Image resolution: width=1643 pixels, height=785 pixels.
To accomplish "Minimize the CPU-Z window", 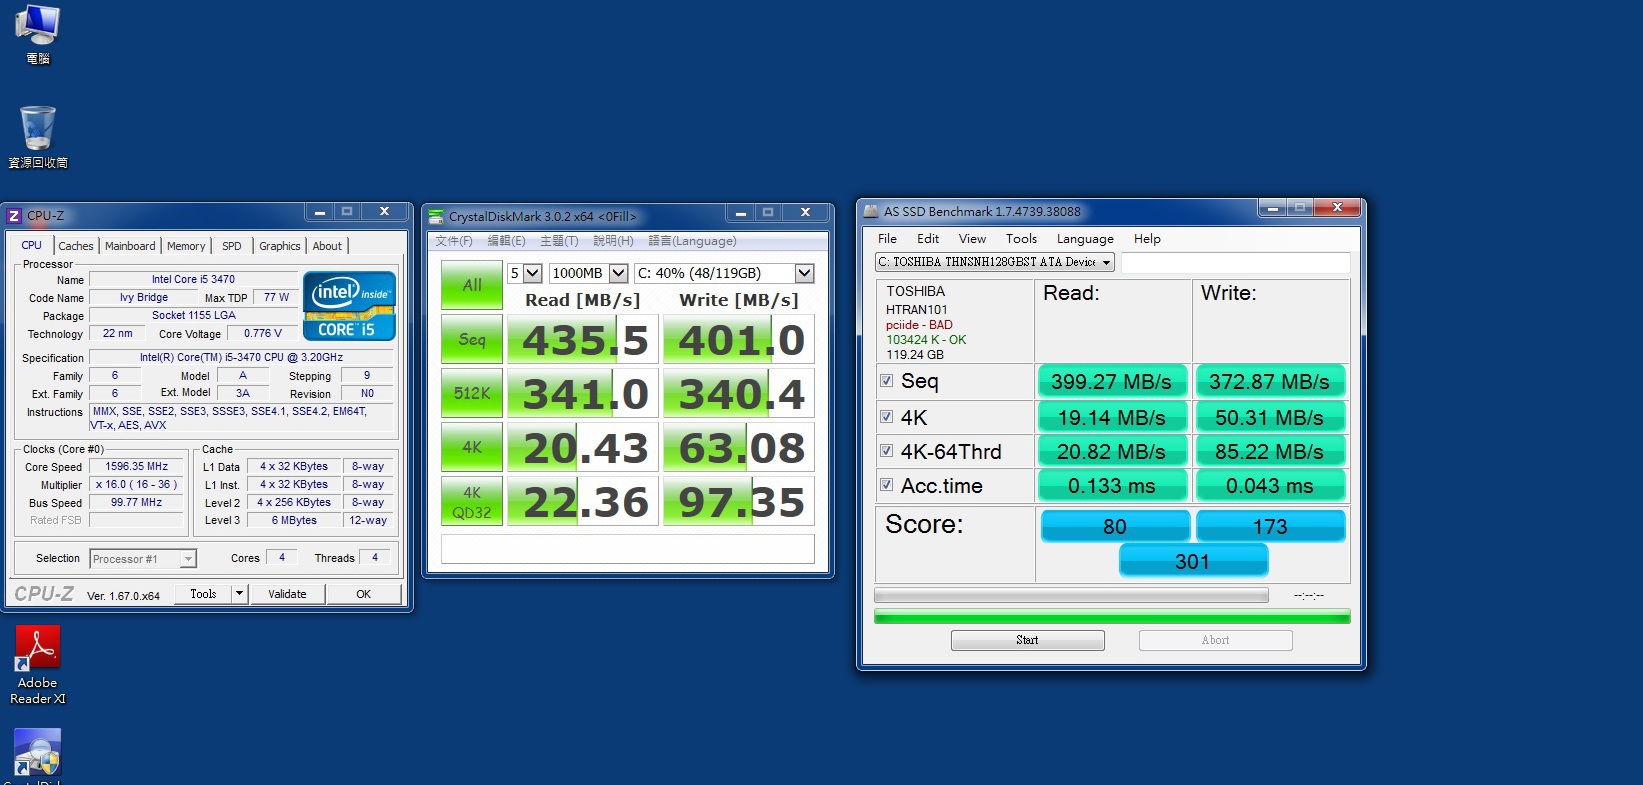I will (320, 212).
